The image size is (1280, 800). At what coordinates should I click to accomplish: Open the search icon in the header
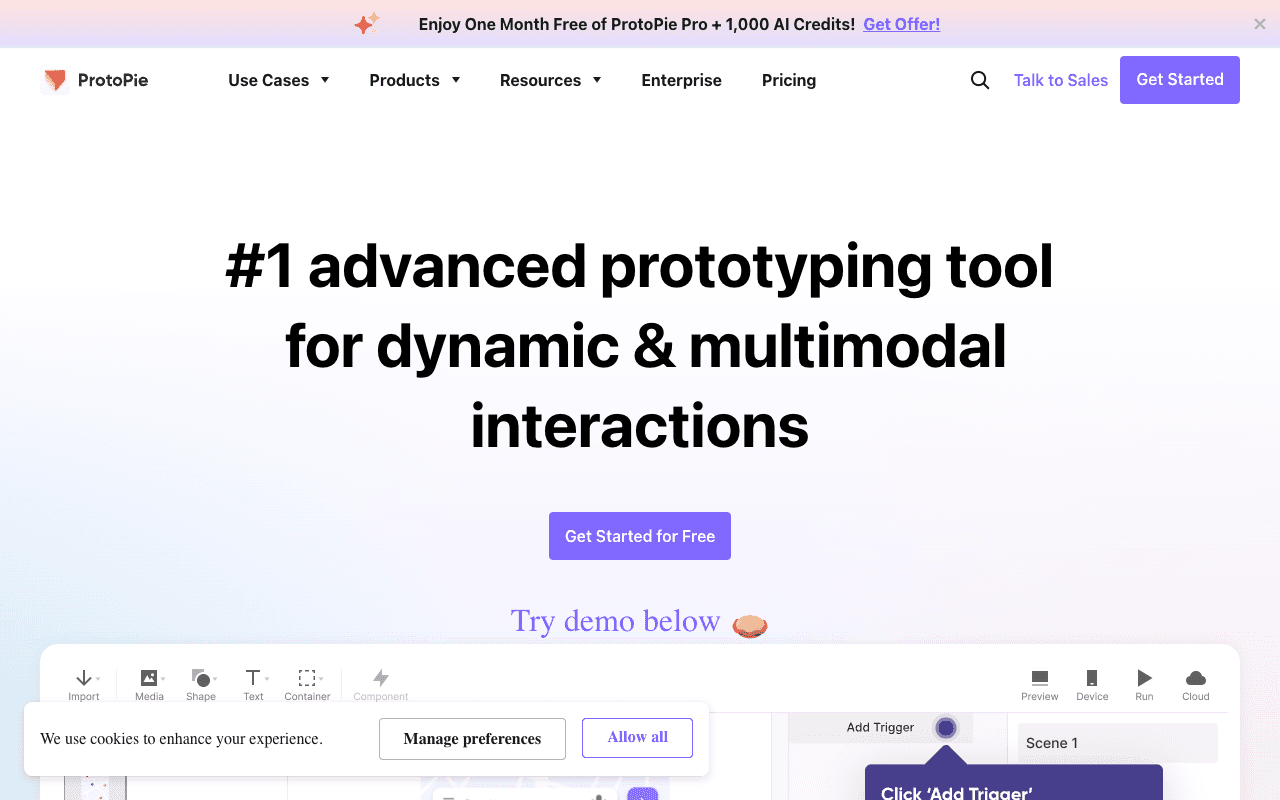point(980,80)
